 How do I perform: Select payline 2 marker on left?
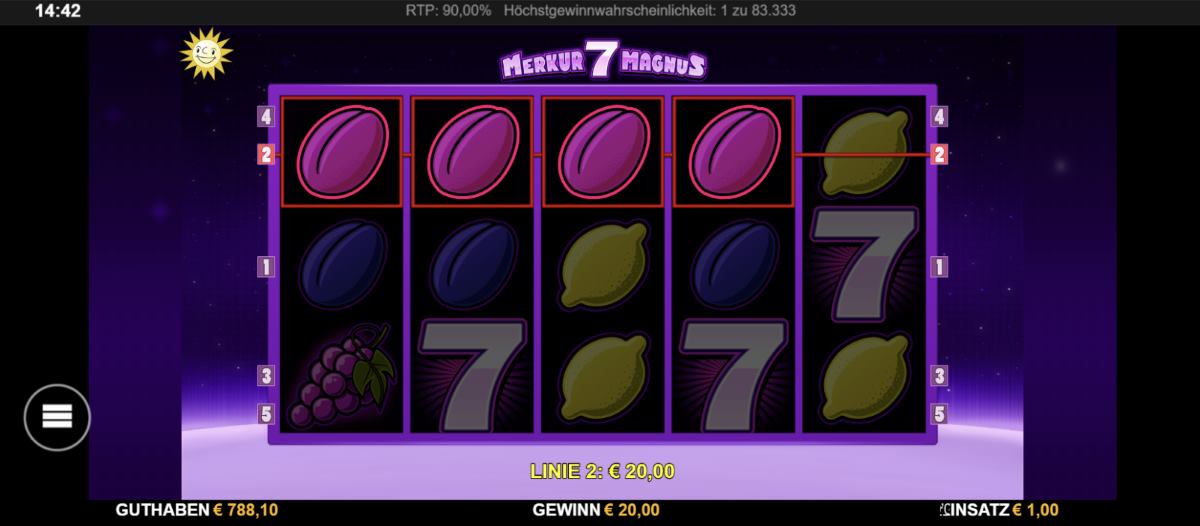tap(266, 155)
